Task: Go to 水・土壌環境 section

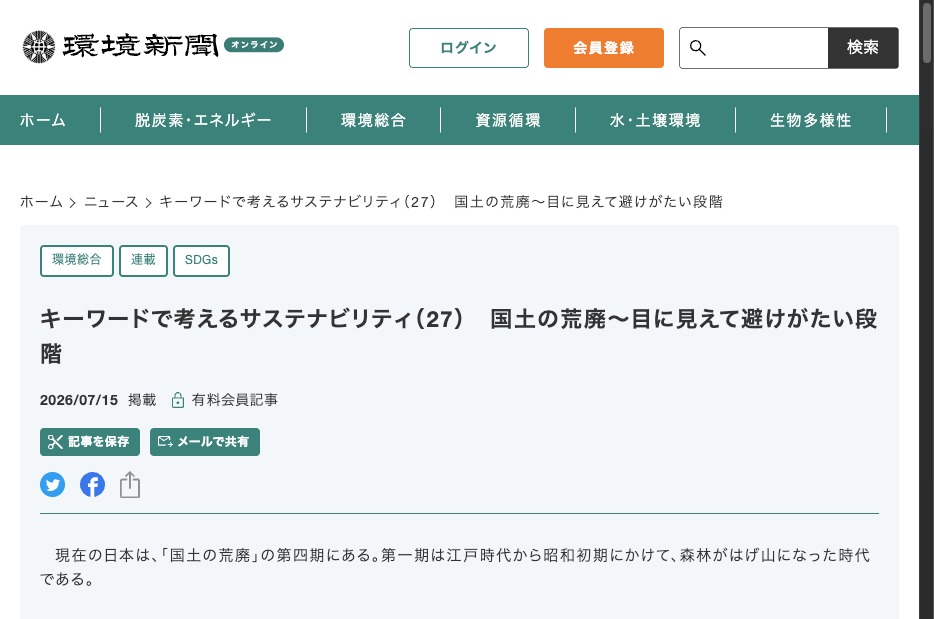Action: 655,120
